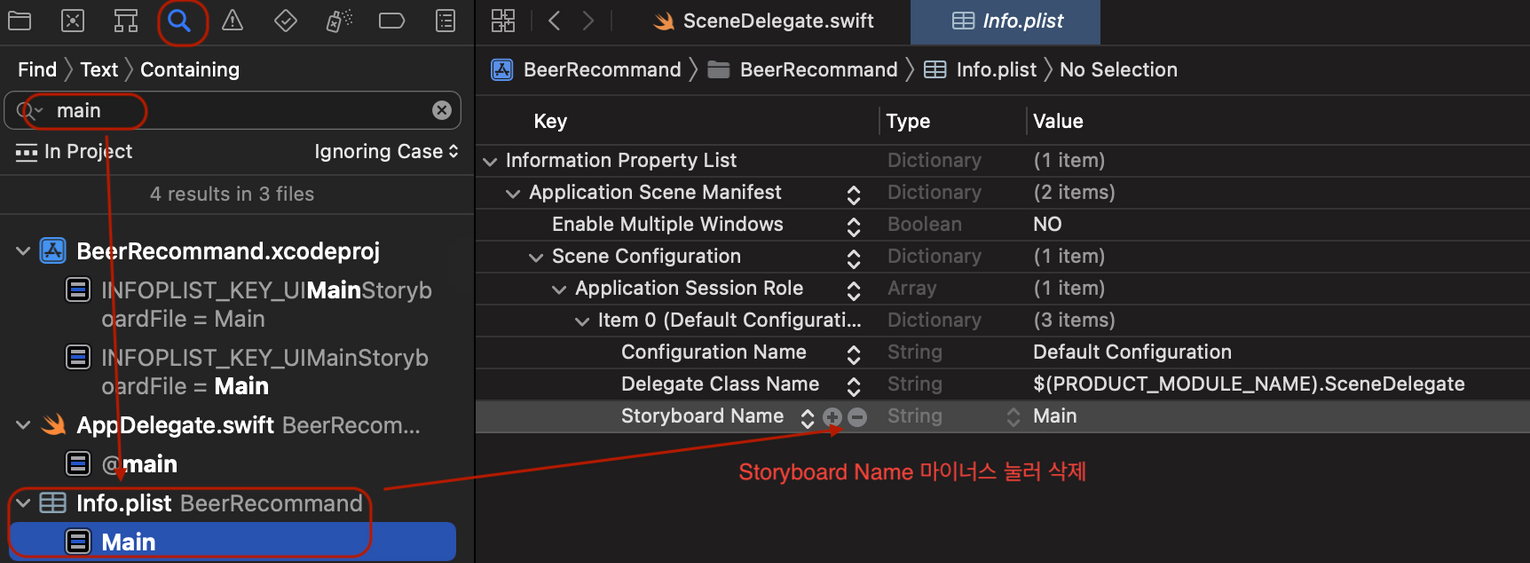The height and width of the screenshot is (563, 1530).
Task: Open the Issue navigator warning icon
Action: [x=232, y=20]
